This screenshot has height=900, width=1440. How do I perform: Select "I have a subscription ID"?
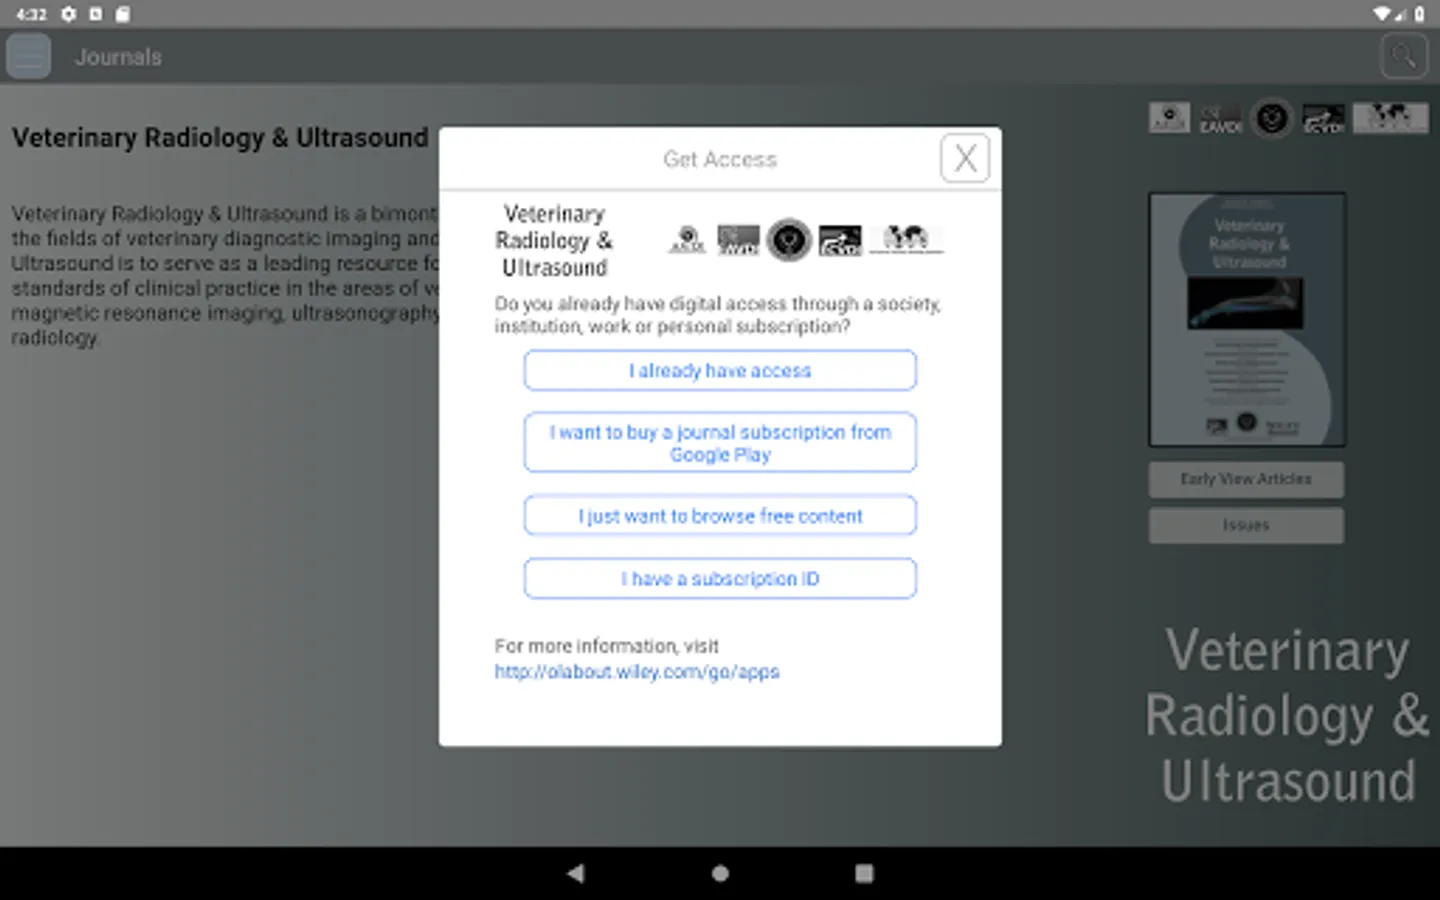click(x=720, y=578)
